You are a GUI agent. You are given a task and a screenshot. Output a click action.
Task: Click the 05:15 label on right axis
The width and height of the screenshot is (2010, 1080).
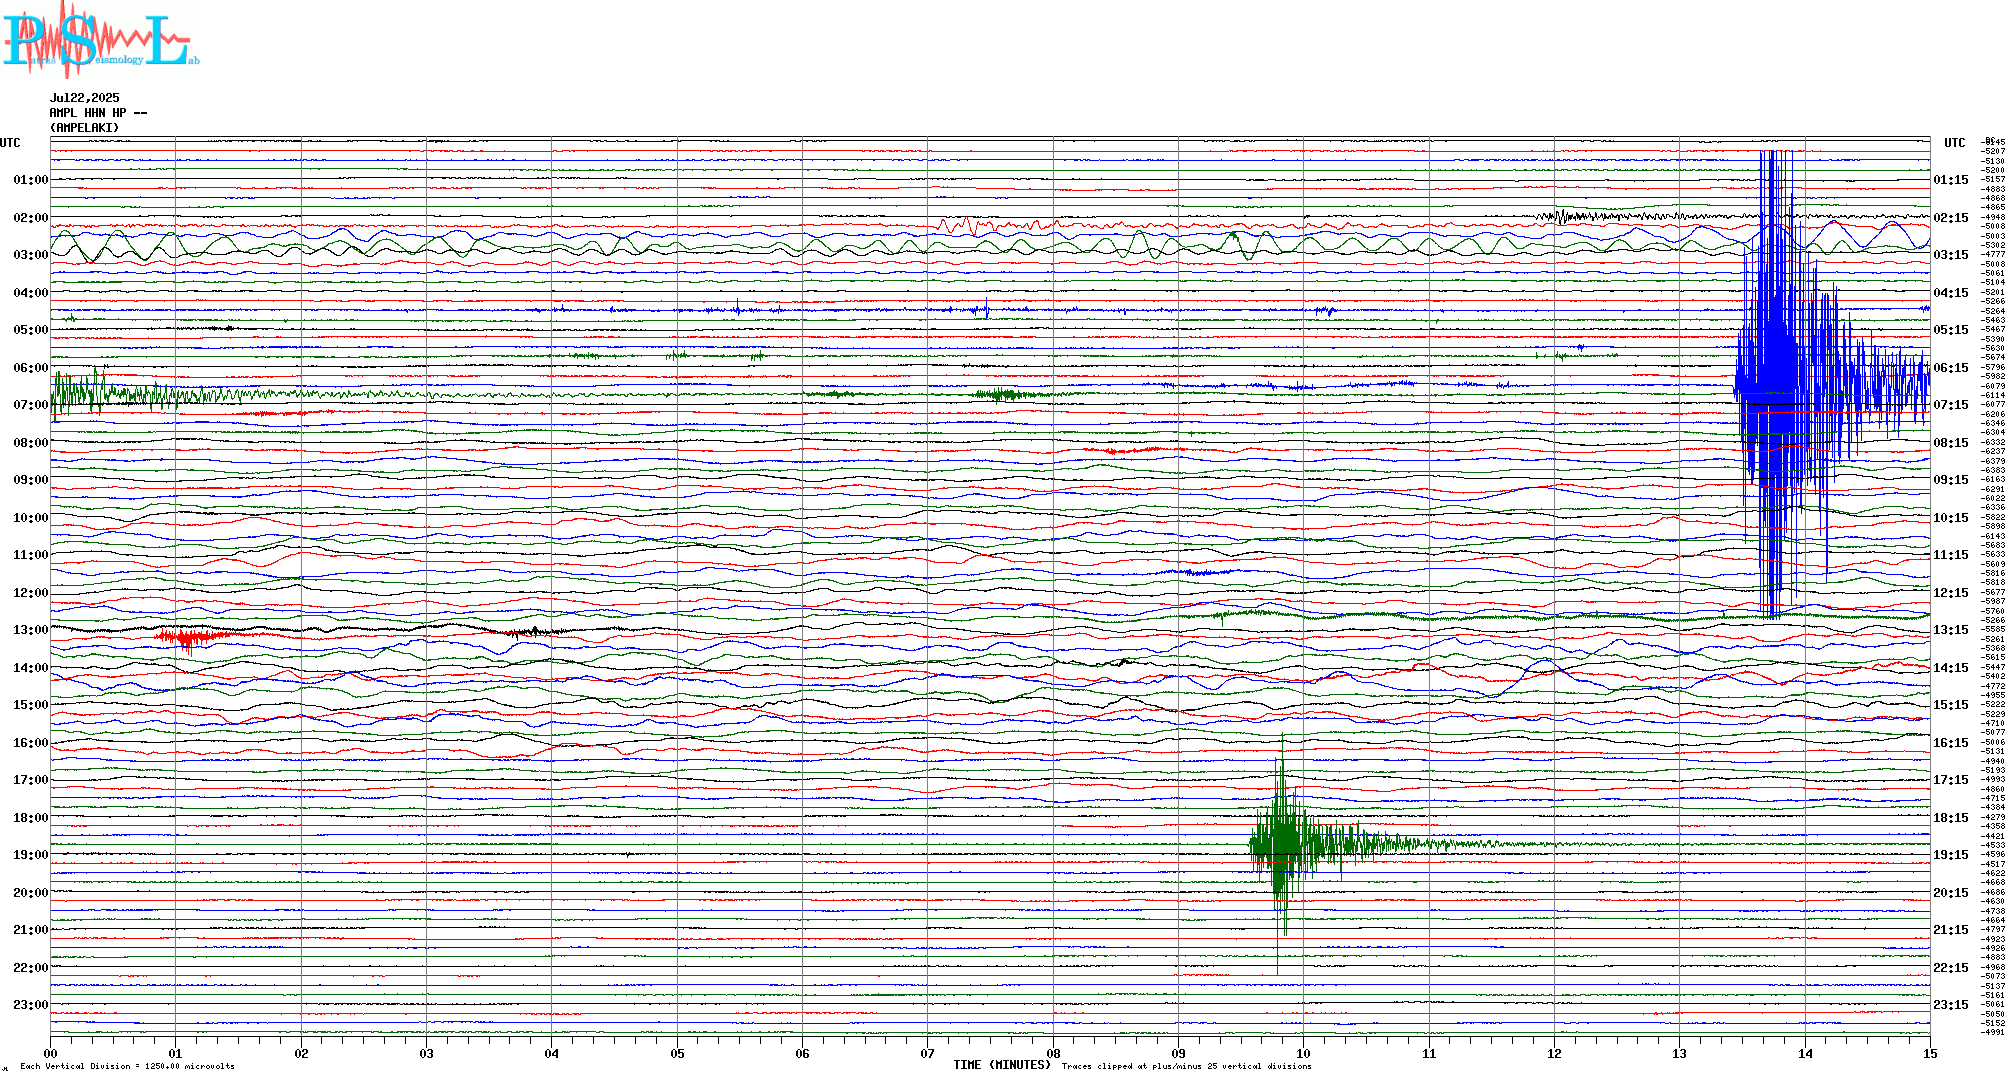1951,330
